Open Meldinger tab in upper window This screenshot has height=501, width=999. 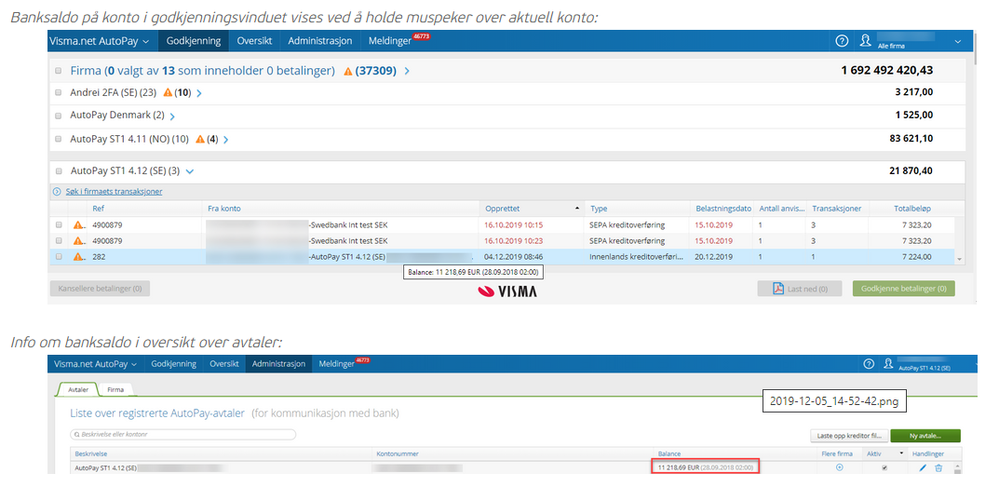coord(389,41)
